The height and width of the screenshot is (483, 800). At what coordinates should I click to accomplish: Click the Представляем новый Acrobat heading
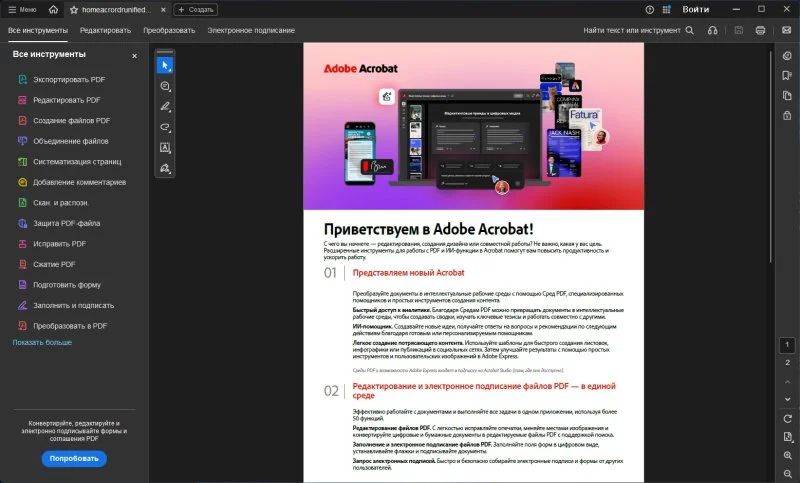[408, 273]
